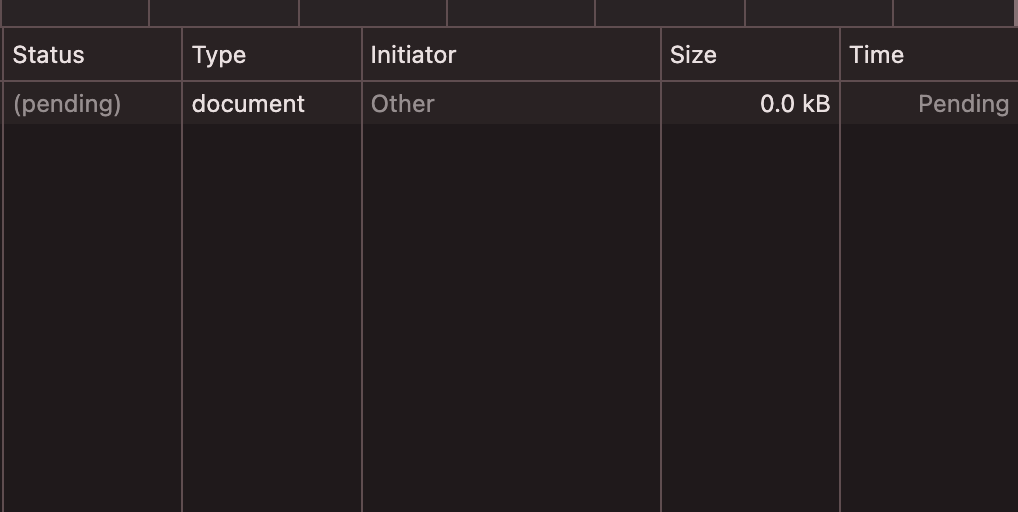Sort requests by the Type column header
The image size is (1018, 512).
[x=272, y=55]
